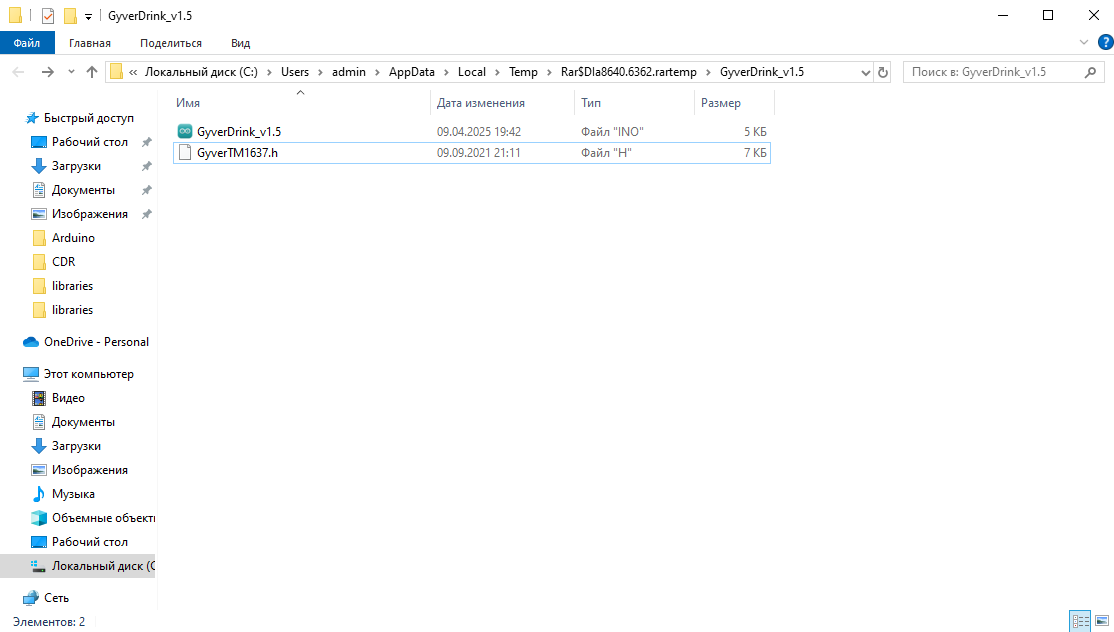Sort files by the Size column

(x=721, y=103)
